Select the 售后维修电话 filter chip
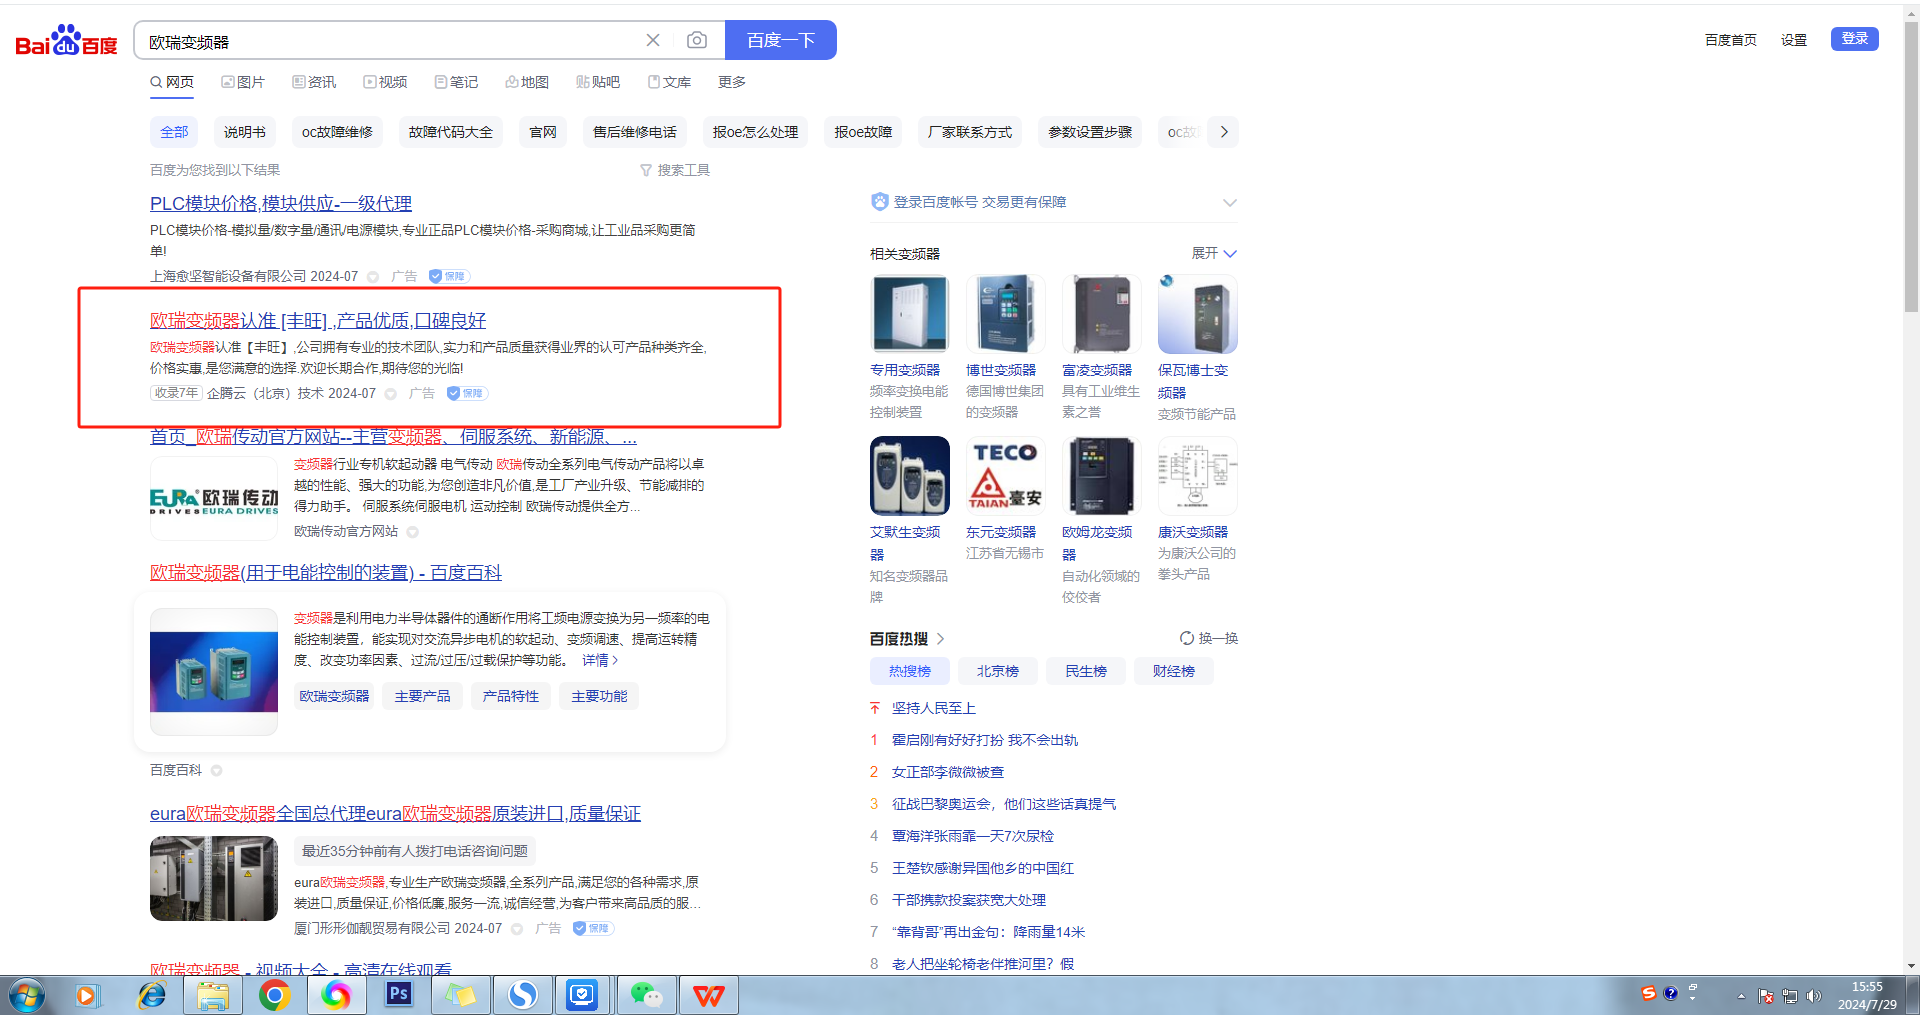1920x1015 pixels. tap(635, 132)
